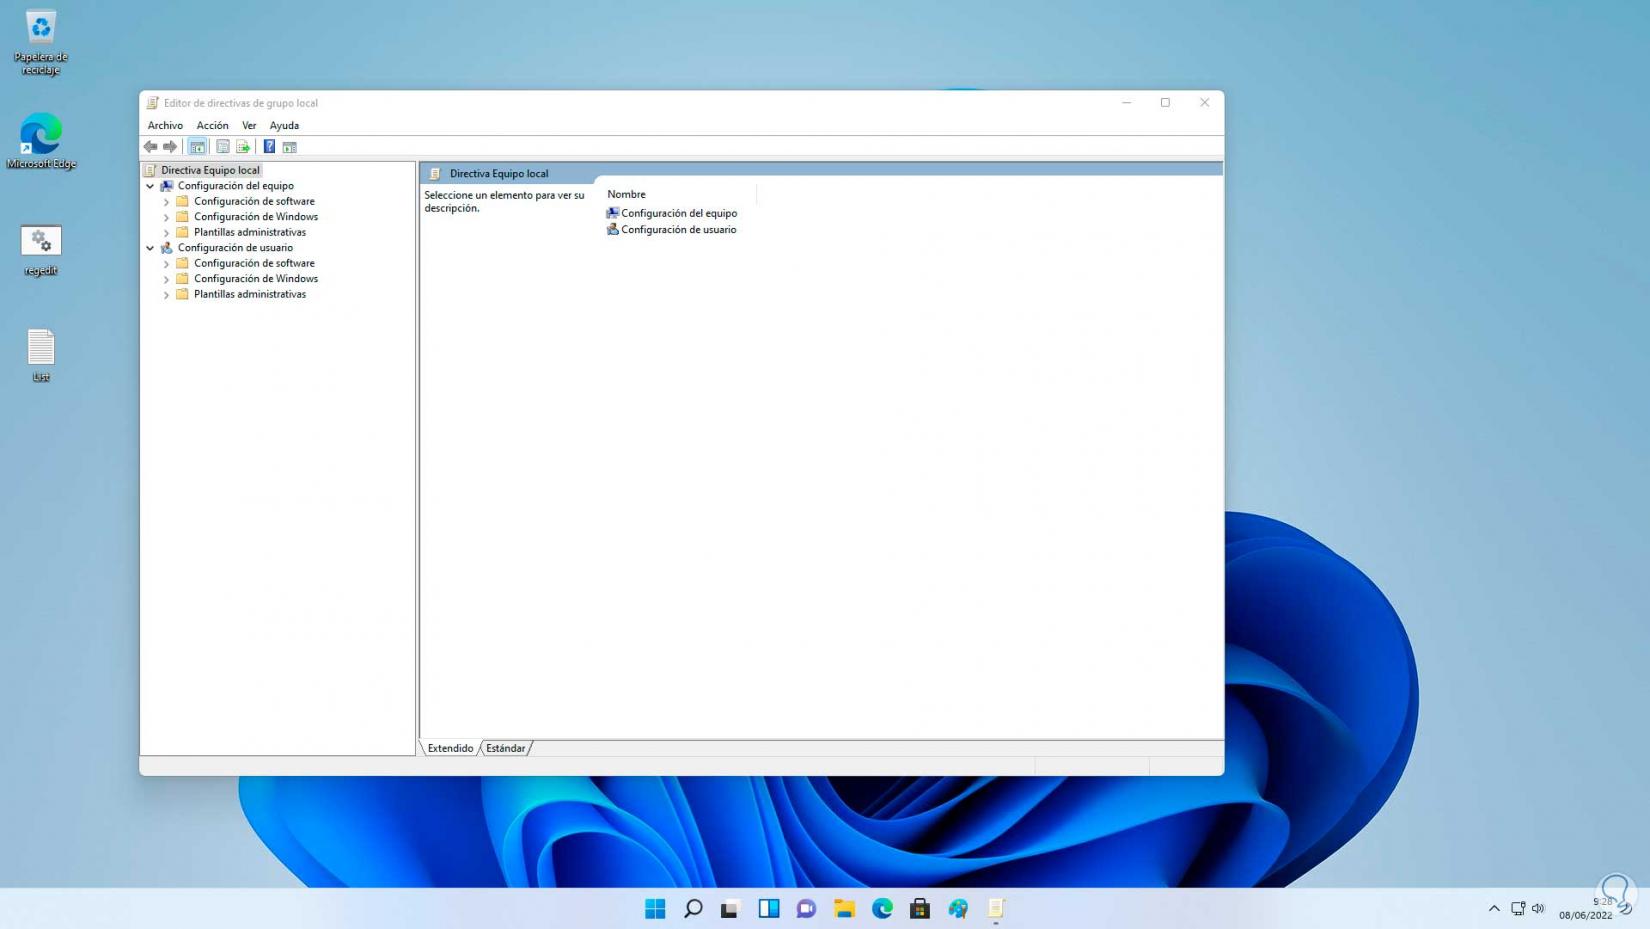Screen dimensions: 1650x929
Task: Select Configuración de usuario in the right pane
Action: coord(678,230)
